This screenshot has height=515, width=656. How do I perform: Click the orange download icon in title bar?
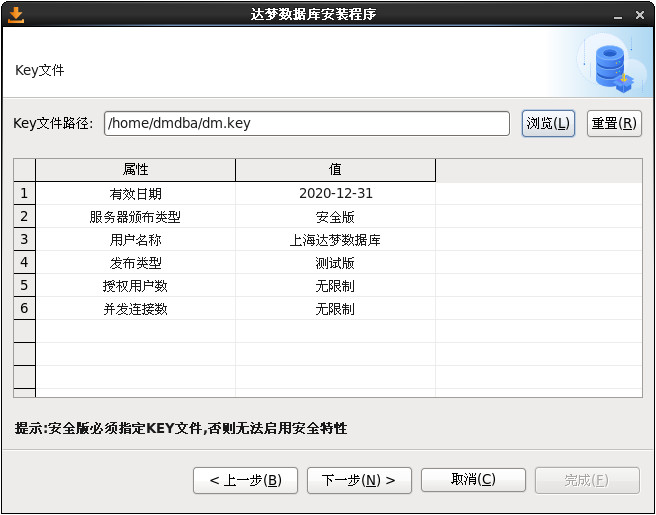pyautogui.click(x=16, y=15)
